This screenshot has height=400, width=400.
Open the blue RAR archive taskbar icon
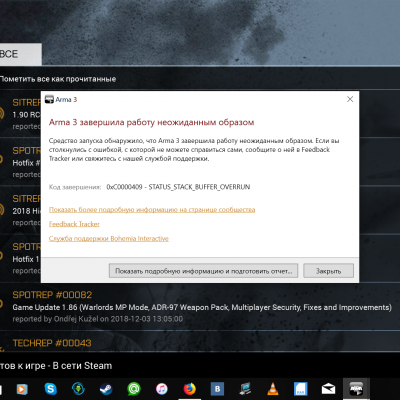(300, 389)
